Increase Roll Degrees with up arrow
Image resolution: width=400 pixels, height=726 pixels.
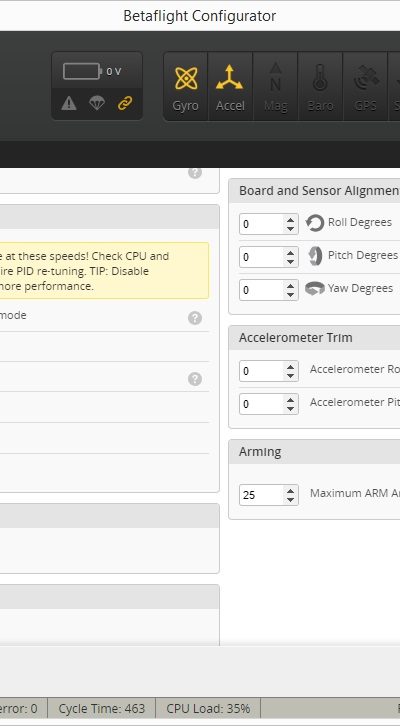pos(290,220)
